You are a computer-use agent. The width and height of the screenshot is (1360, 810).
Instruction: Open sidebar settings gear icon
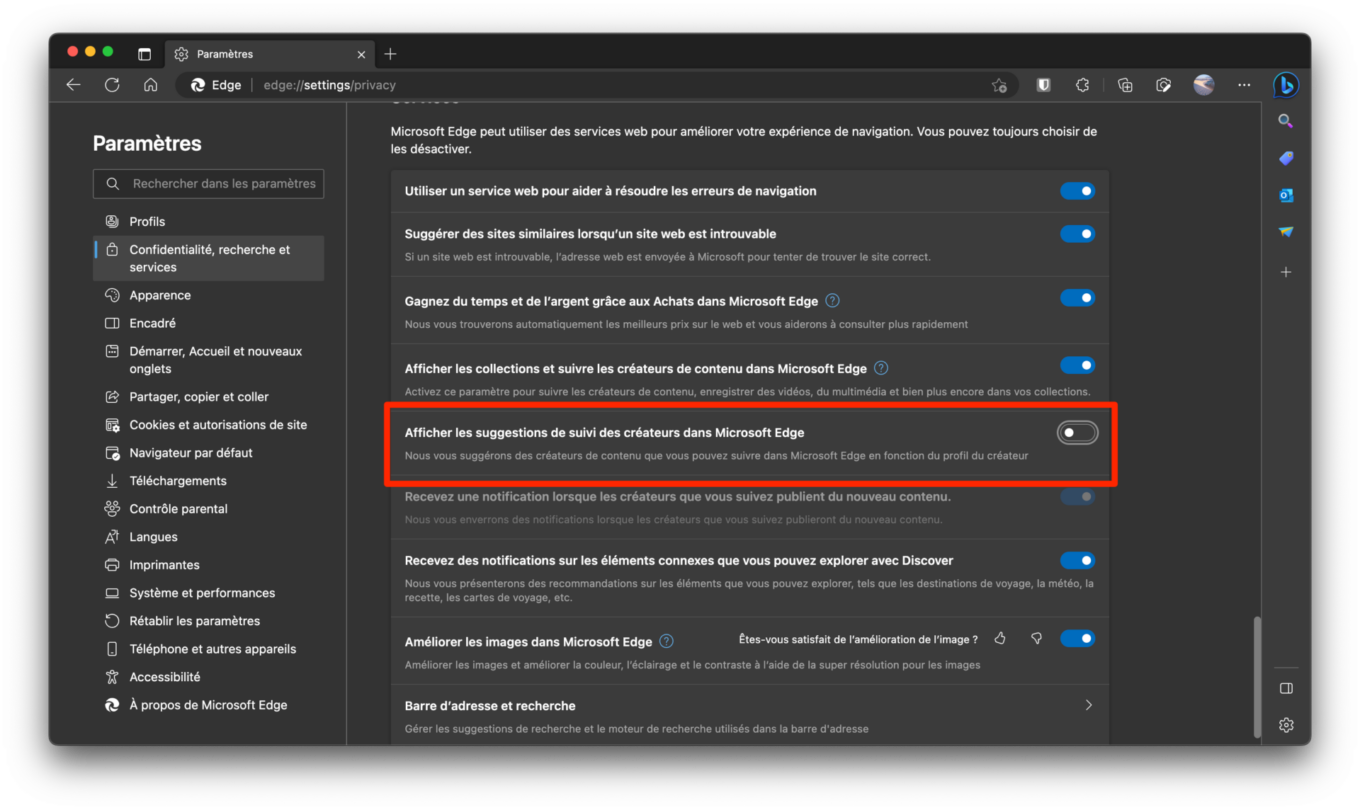[1286, 725]
